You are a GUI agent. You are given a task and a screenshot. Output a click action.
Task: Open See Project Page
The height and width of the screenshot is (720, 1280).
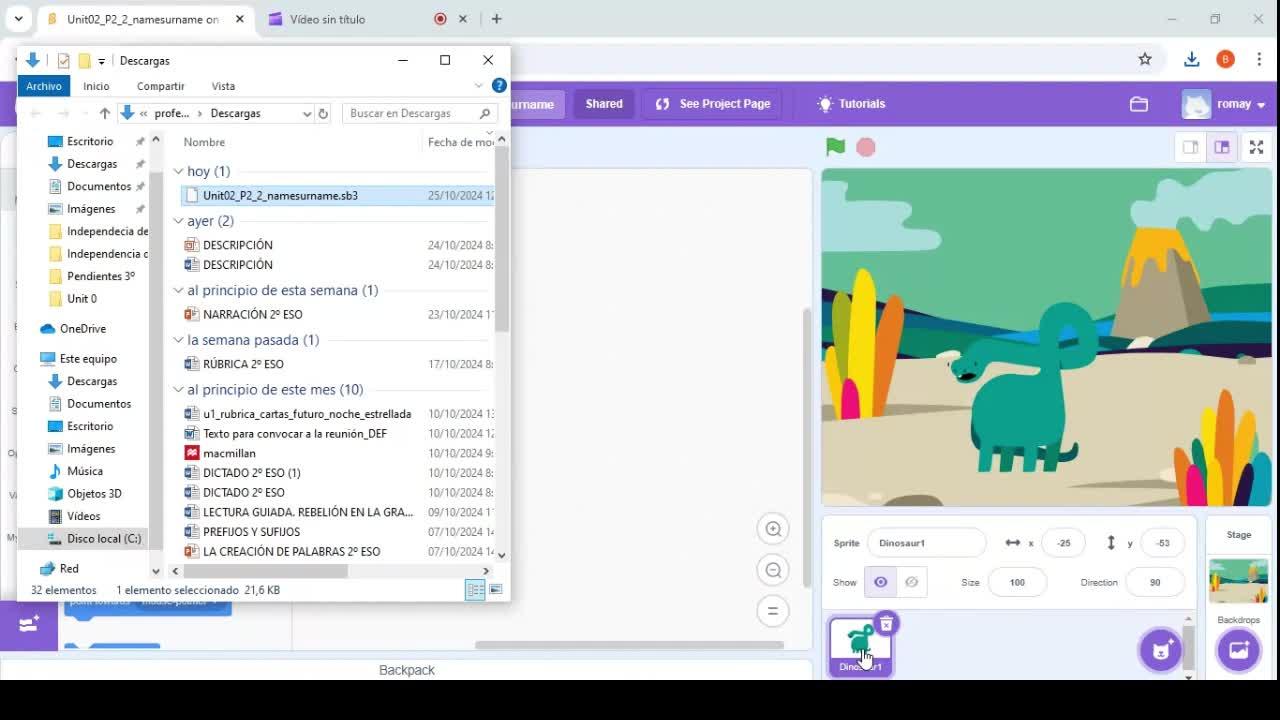point(713,104)
